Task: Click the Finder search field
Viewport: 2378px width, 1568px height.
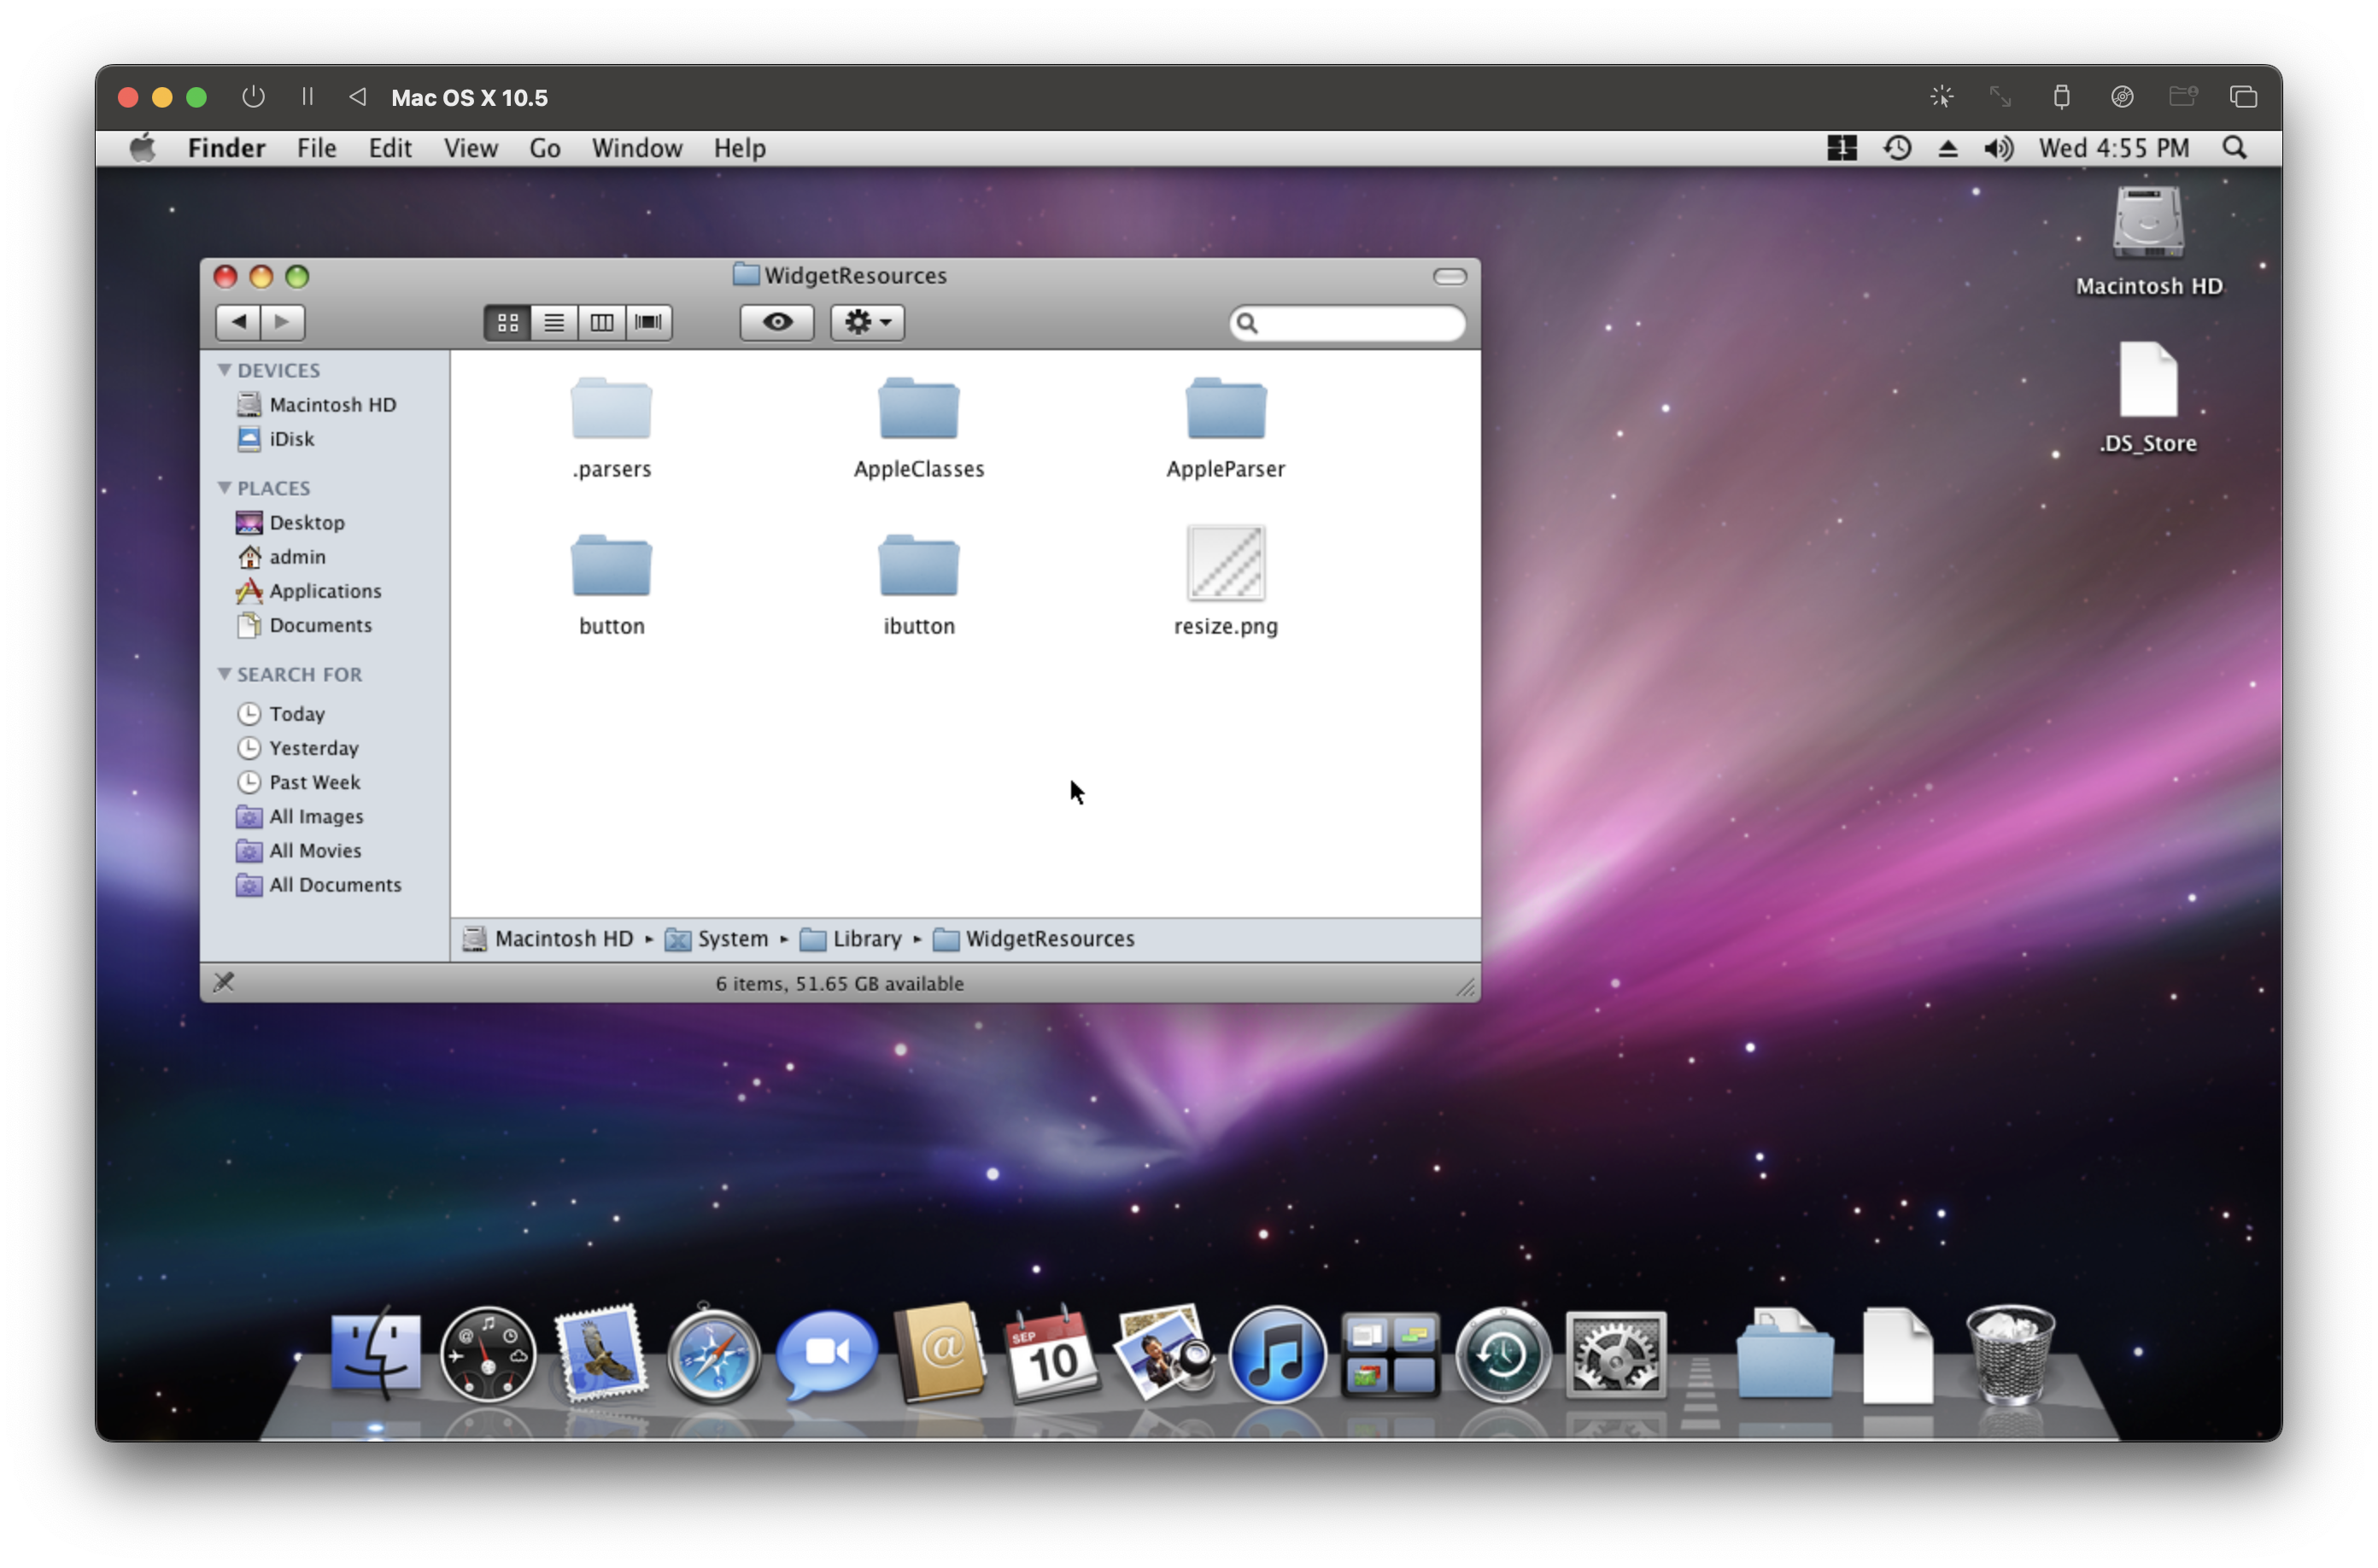Action: 1347,323
